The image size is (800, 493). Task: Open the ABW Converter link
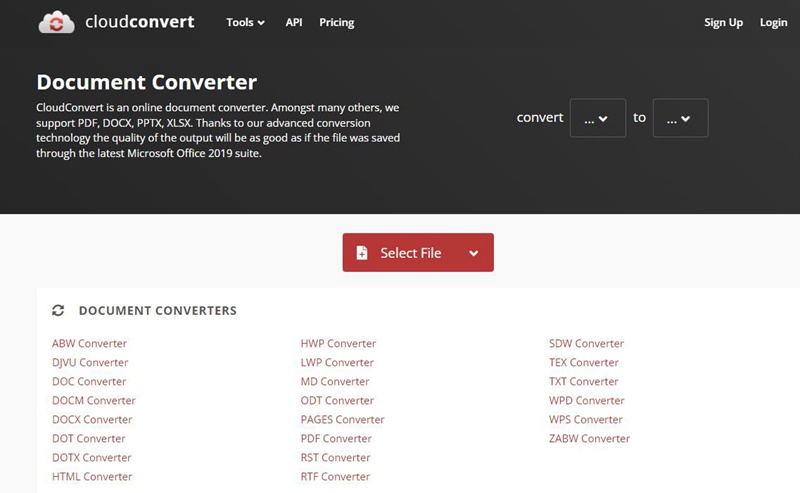pos(89,343)
